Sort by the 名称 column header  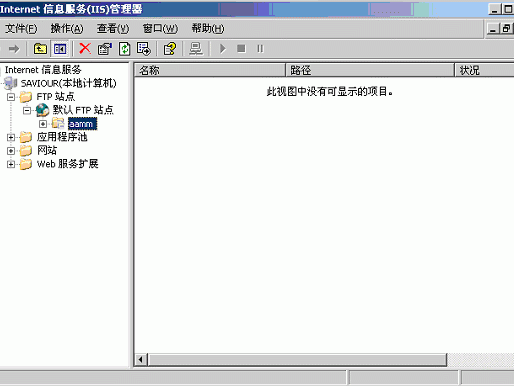click(x=210, y=70)
